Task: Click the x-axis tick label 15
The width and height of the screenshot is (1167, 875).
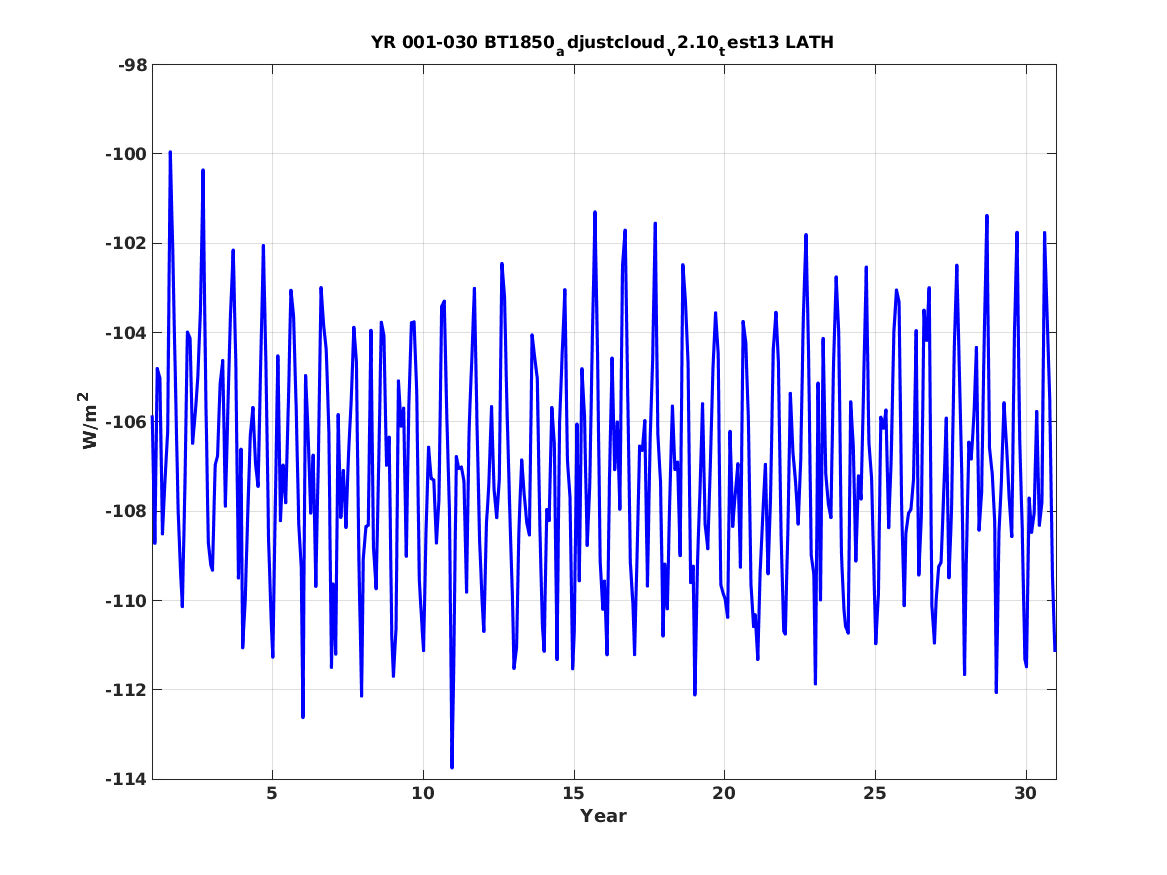Action: coord(574,794)
